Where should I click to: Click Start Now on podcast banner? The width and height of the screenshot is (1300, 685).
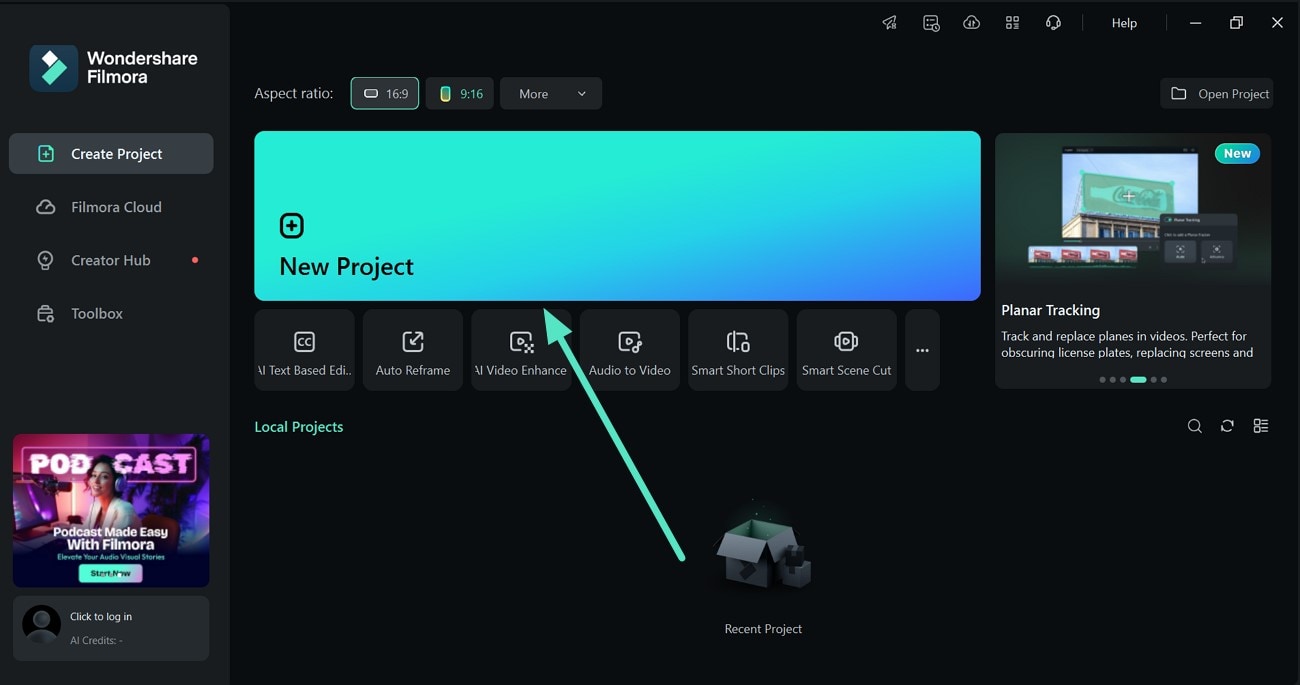(111, 573)
